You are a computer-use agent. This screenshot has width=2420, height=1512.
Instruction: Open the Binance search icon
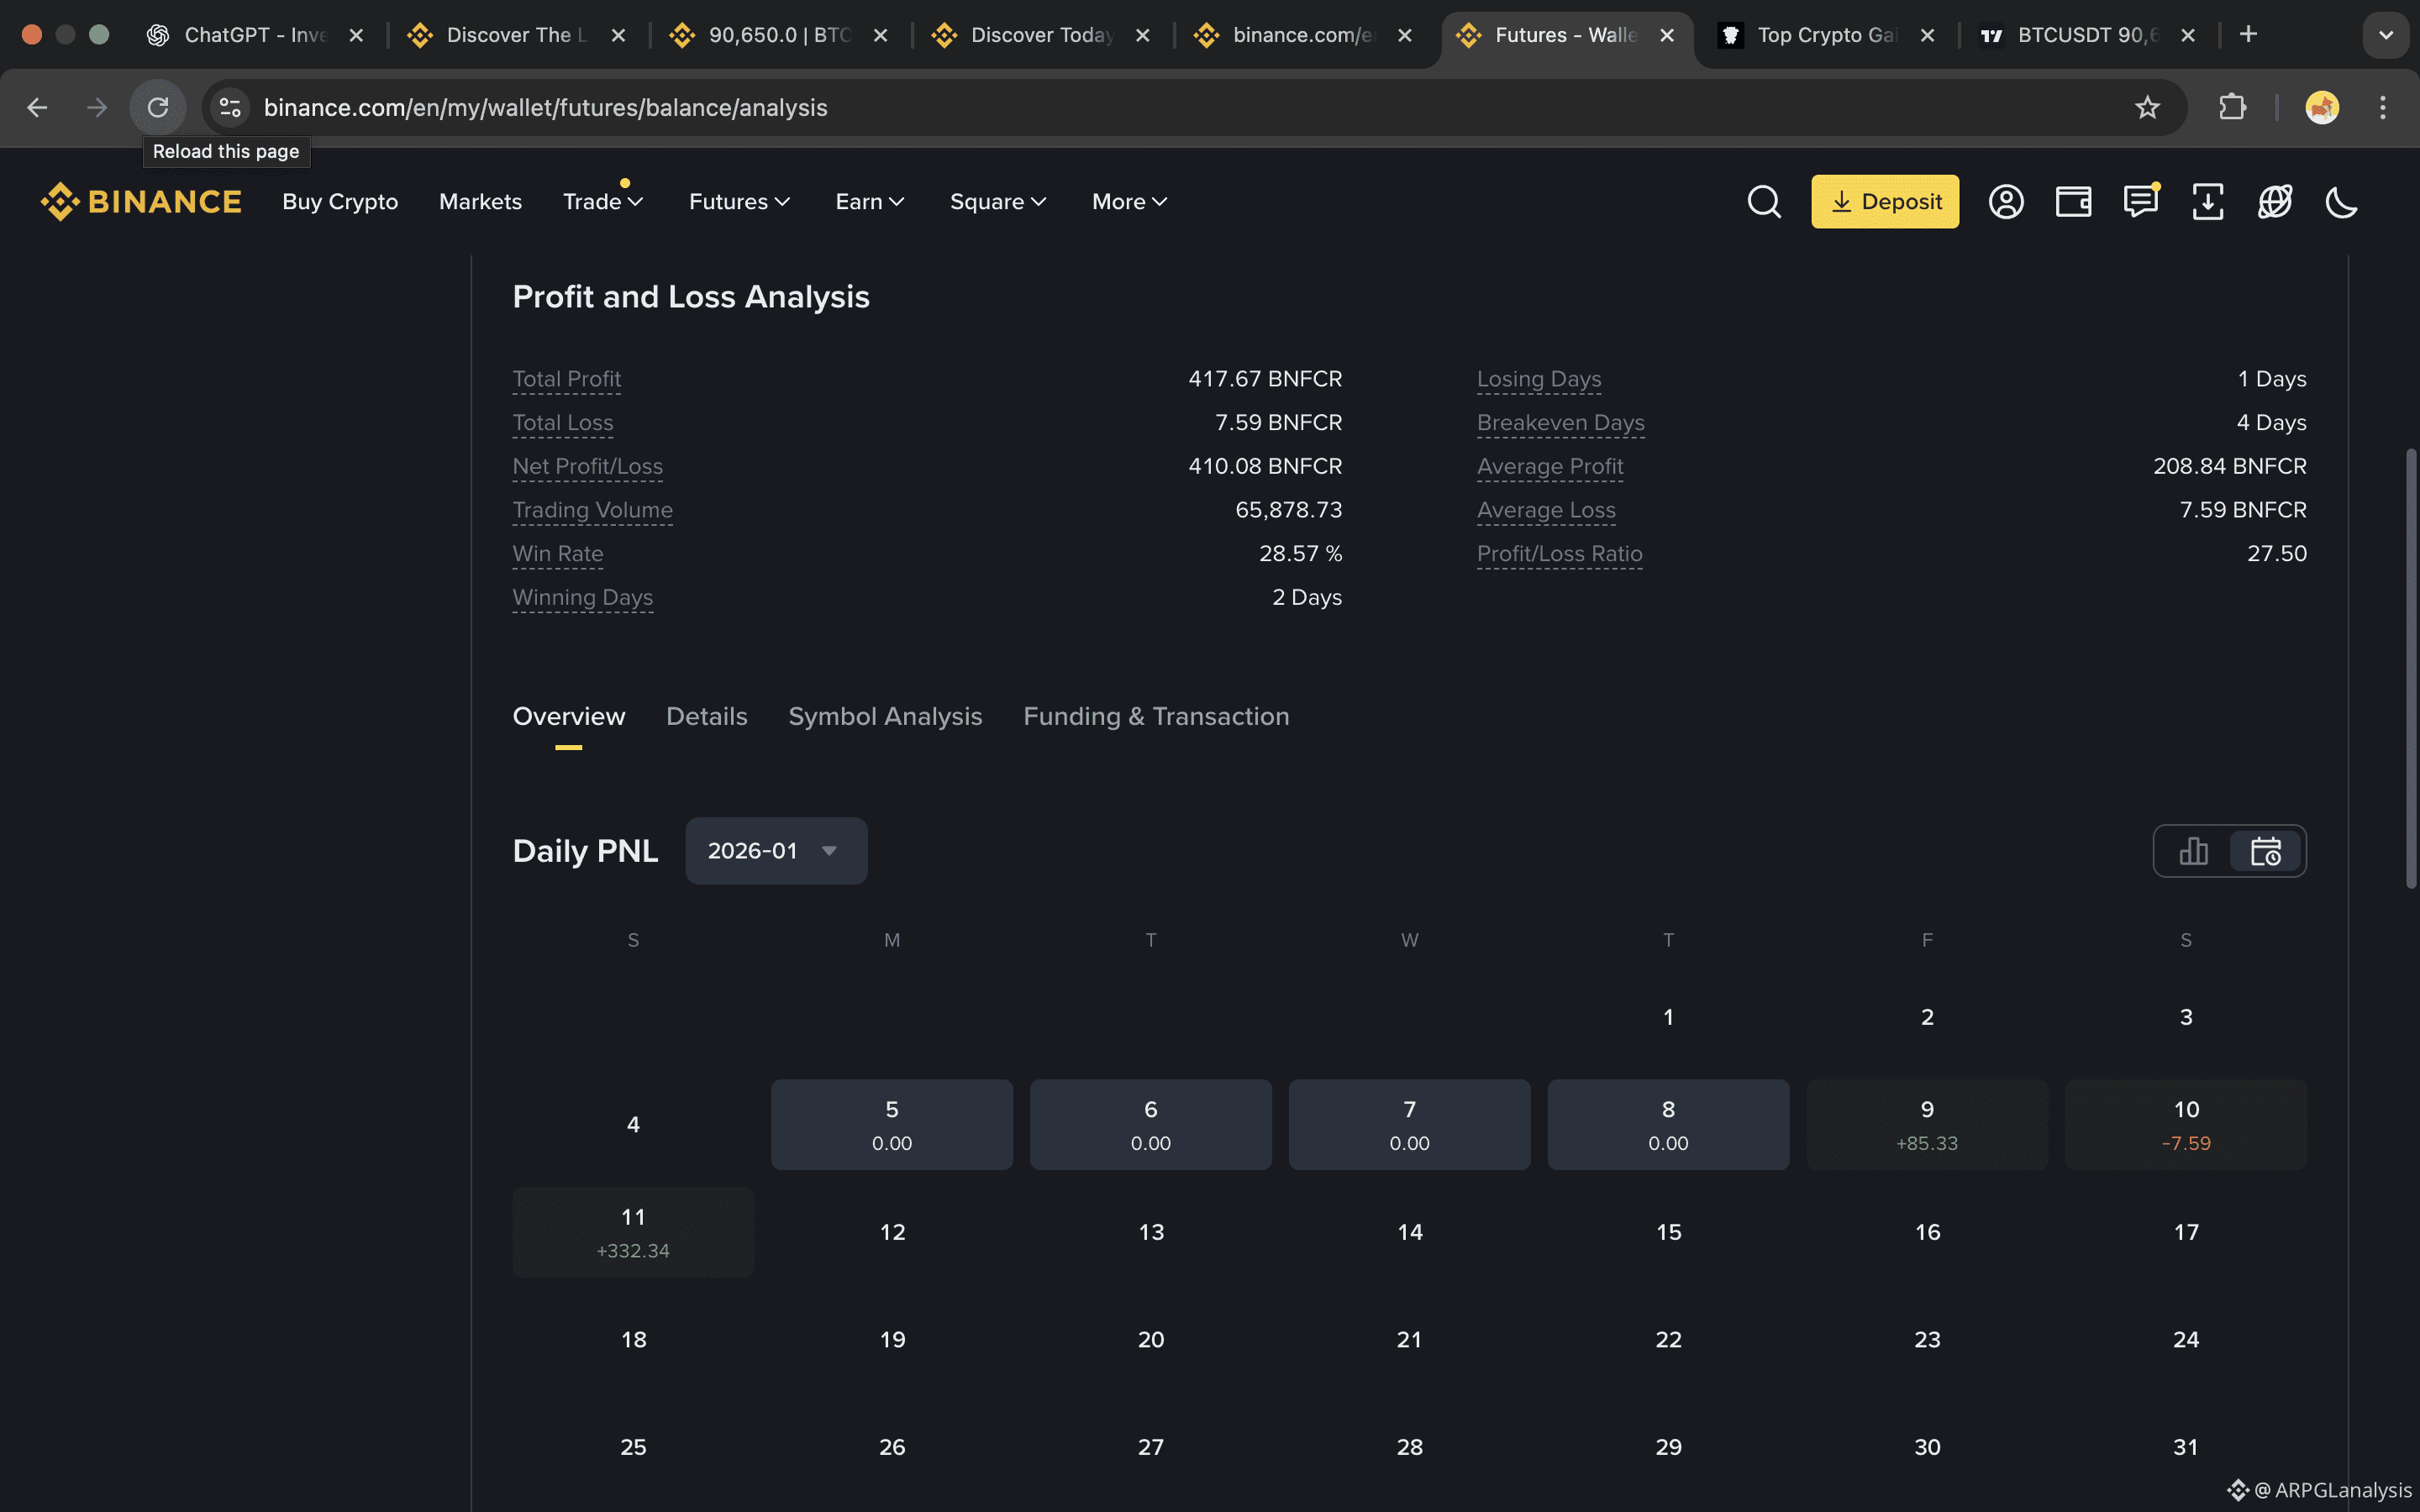[x=1764, y=202]
